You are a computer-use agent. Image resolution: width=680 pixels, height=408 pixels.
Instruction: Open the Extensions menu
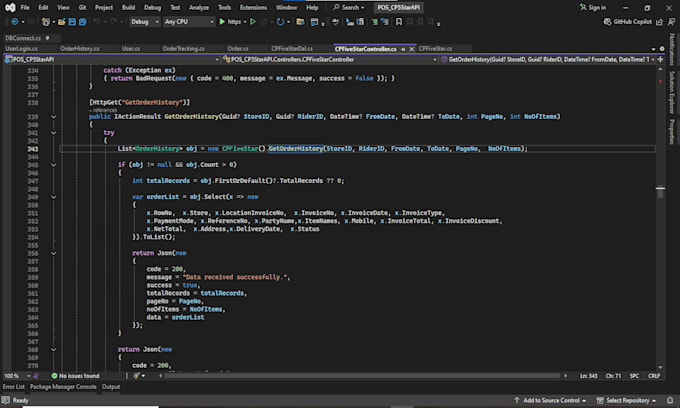click(x=253, y=7)
